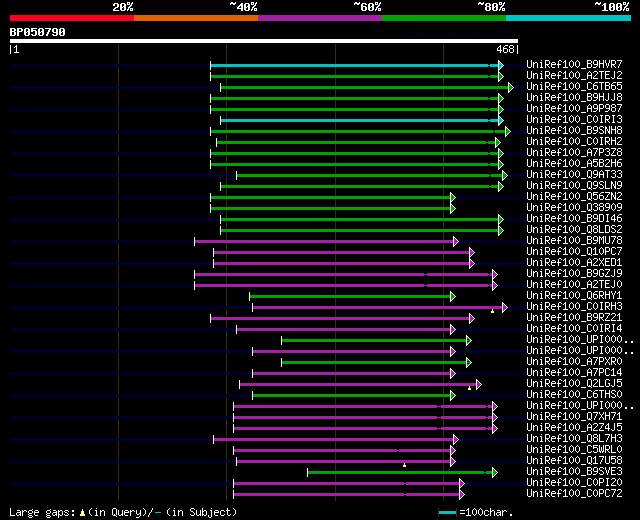640x520 pixels.
Task: Click the purple alignment bar for A7PC14
Action: (x=351, y=373)
